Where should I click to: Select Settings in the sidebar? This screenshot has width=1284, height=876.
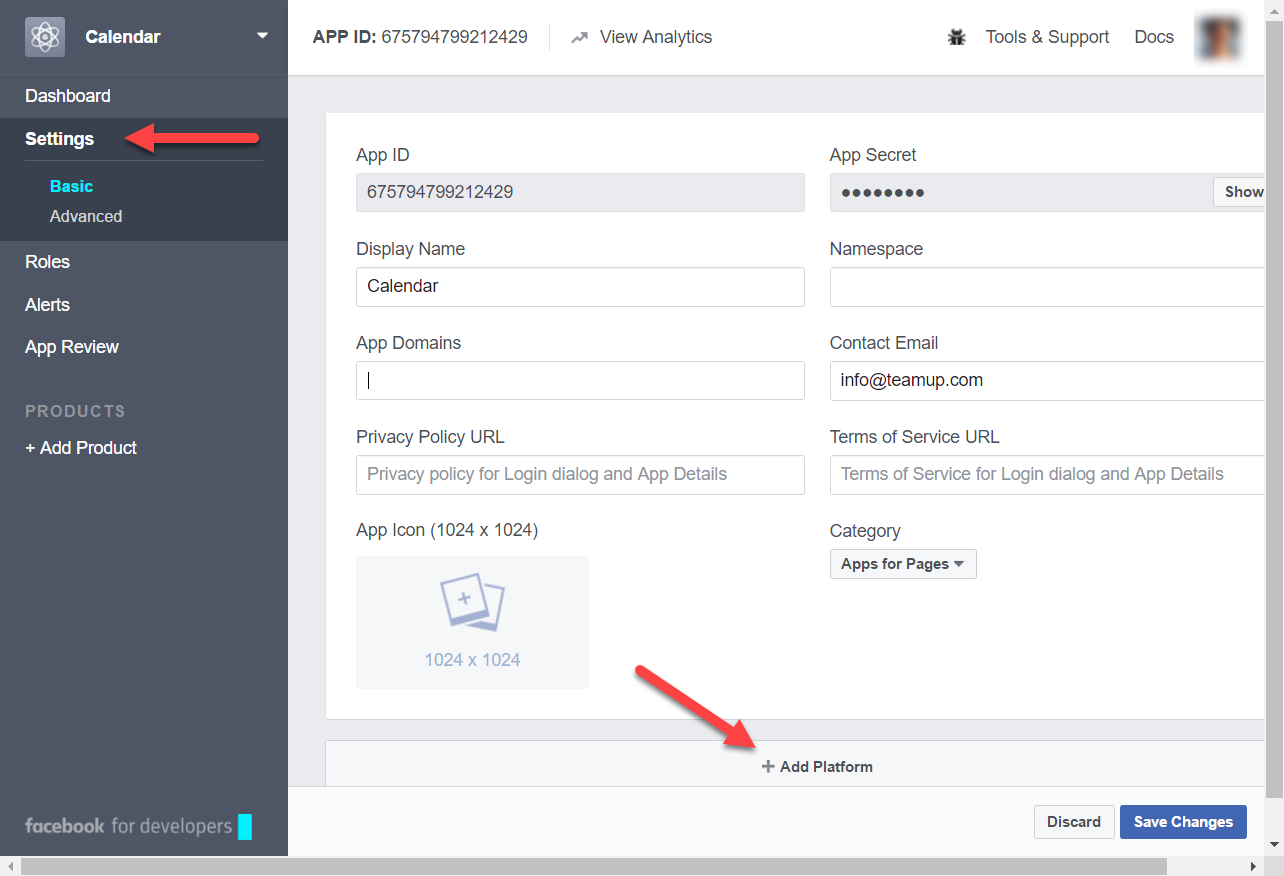click(x=60, y=139)
